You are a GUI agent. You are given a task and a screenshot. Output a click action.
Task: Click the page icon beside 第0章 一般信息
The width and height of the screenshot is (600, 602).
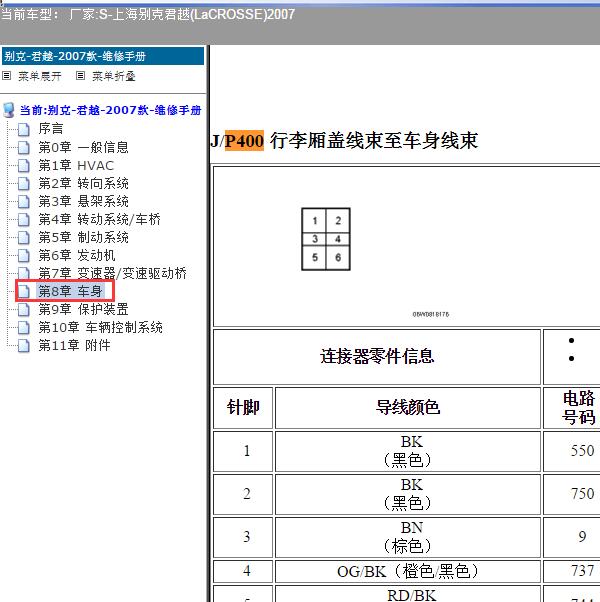[x=24, y=147]
